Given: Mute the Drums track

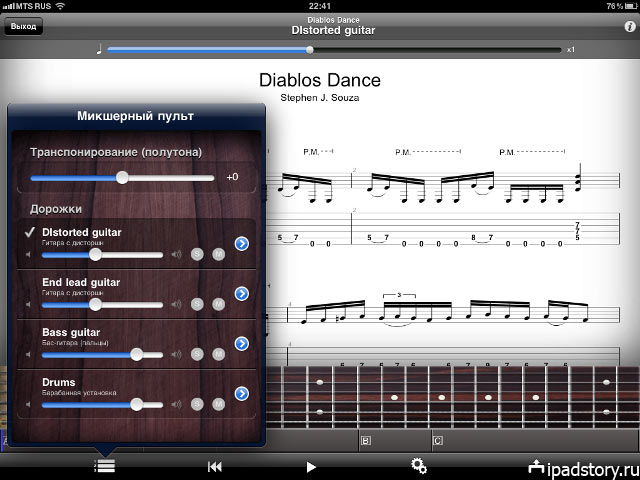Looking at the screenshot, I should pyautogui.click(x=219, y=404).
